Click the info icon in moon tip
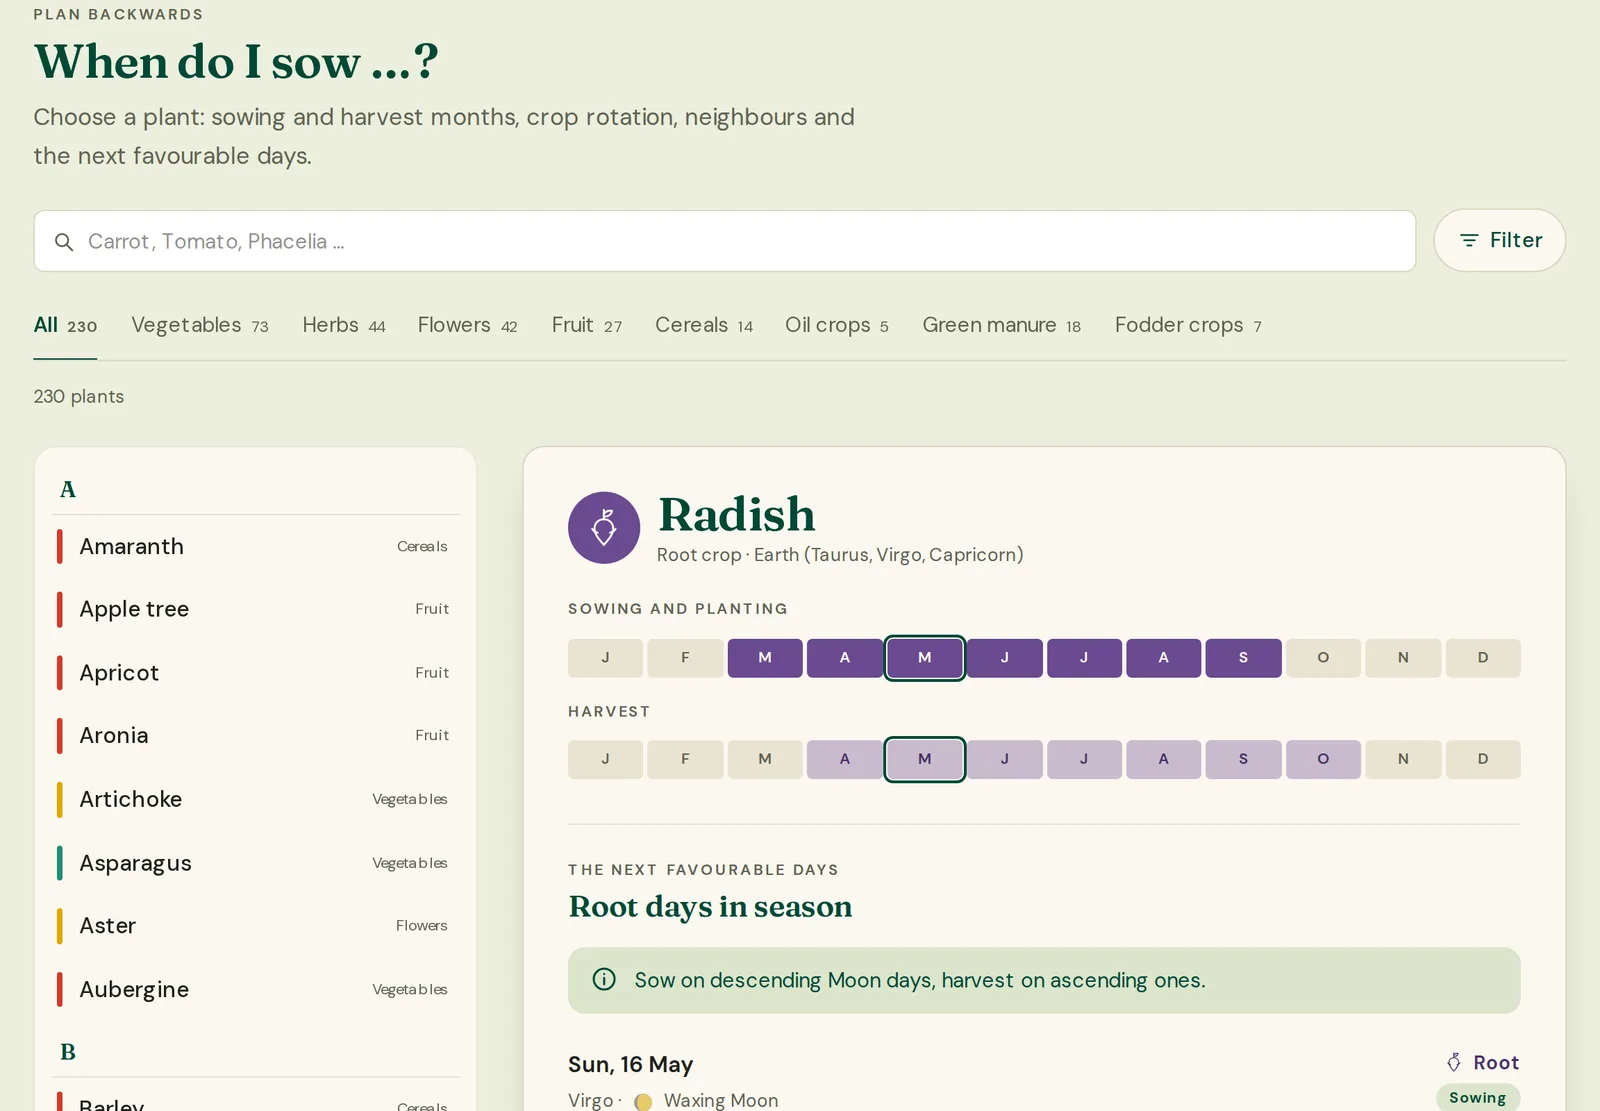This screenshot has width=1600, height=1111. 604,979
